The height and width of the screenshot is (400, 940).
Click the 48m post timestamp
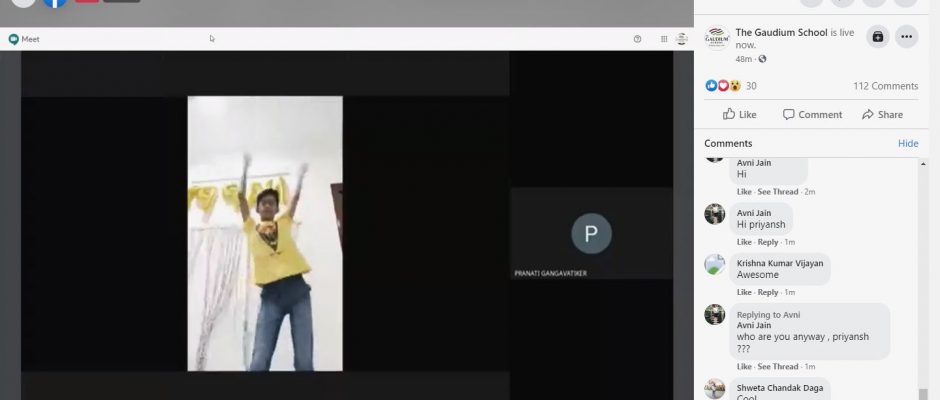click(x=743, y=59)
